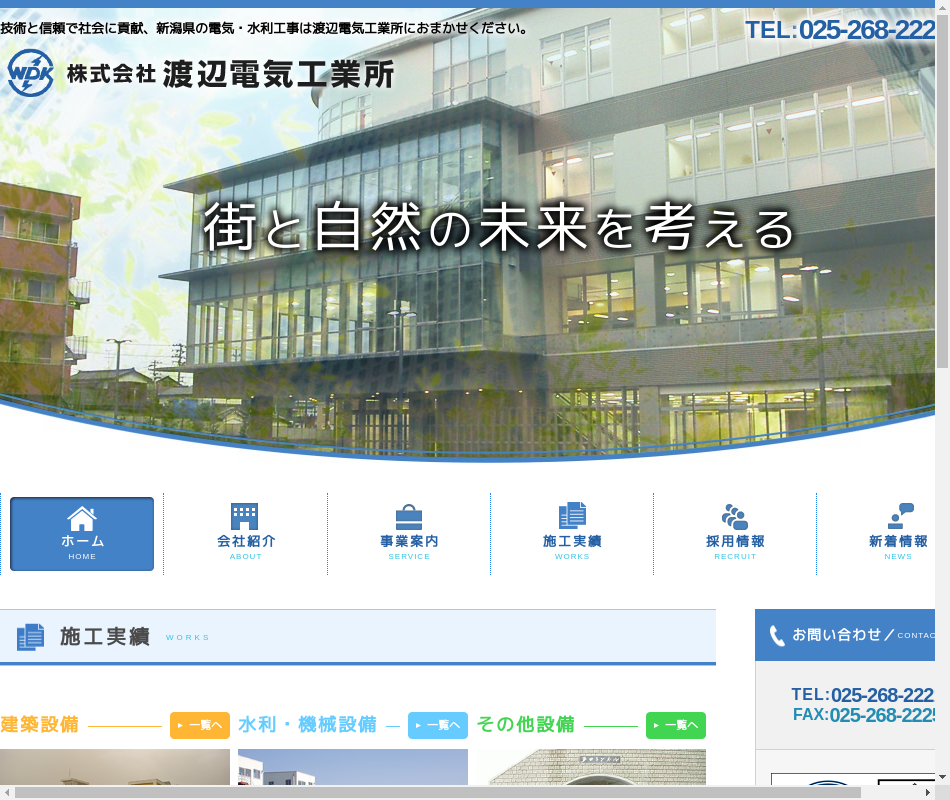Click the documents icon in 施工実績 heading
Image resolution: width=950 pixels, height=800 pixels.
click(31, 637)
